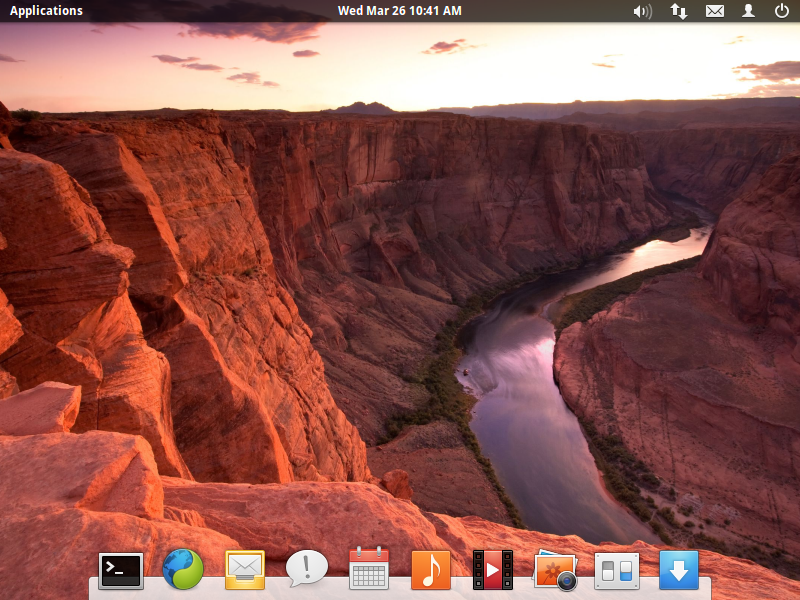Open the orange Music player icon
Viewport: 800px width, 600px height.
[431, 570]
